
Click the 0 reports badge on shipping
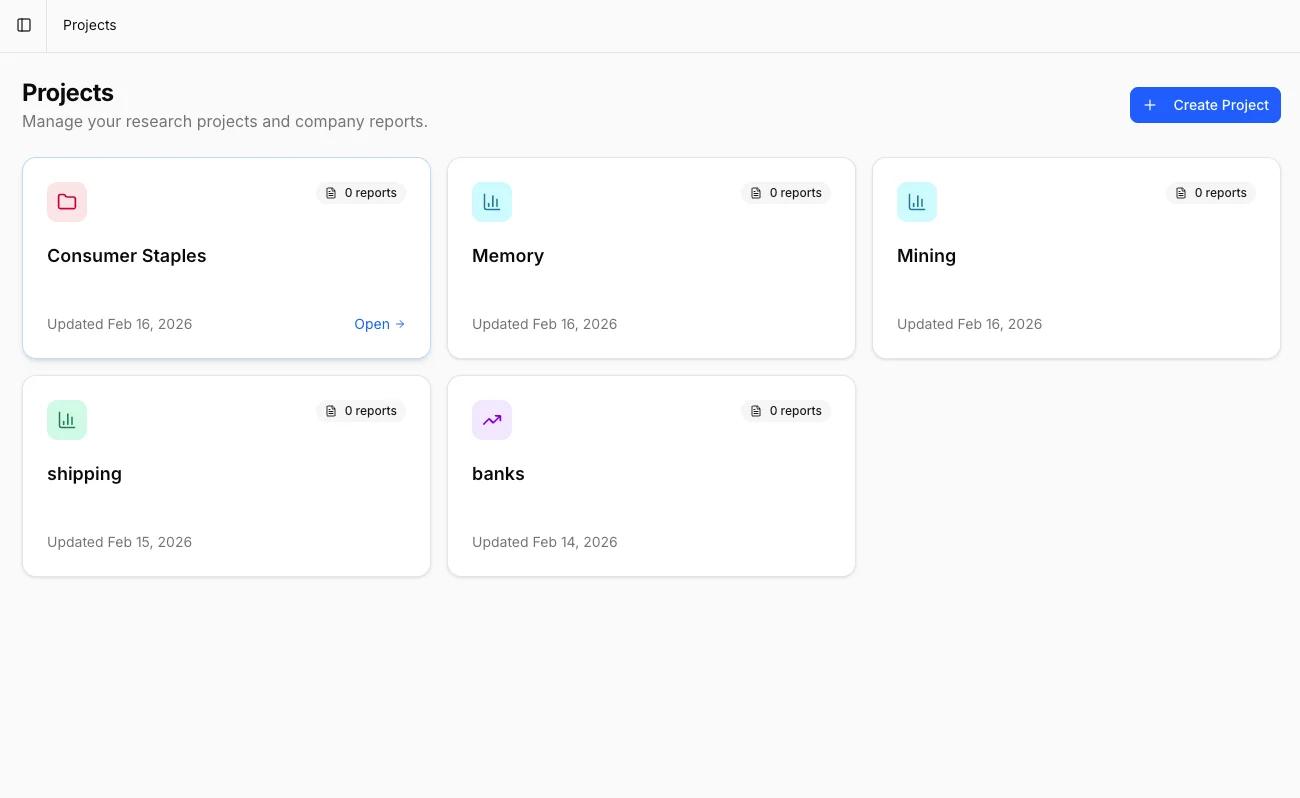click(x=360, y=410)
